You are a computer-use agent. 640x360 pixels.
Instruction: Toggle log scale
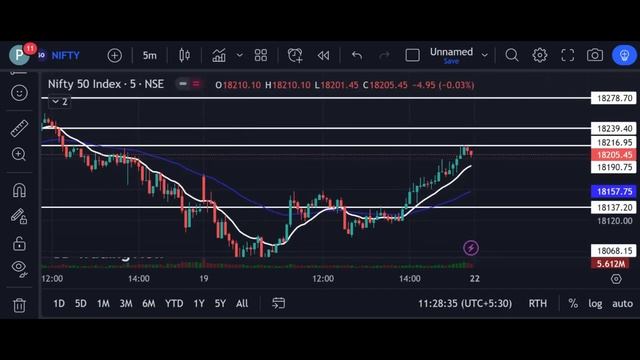click(595, 304)
